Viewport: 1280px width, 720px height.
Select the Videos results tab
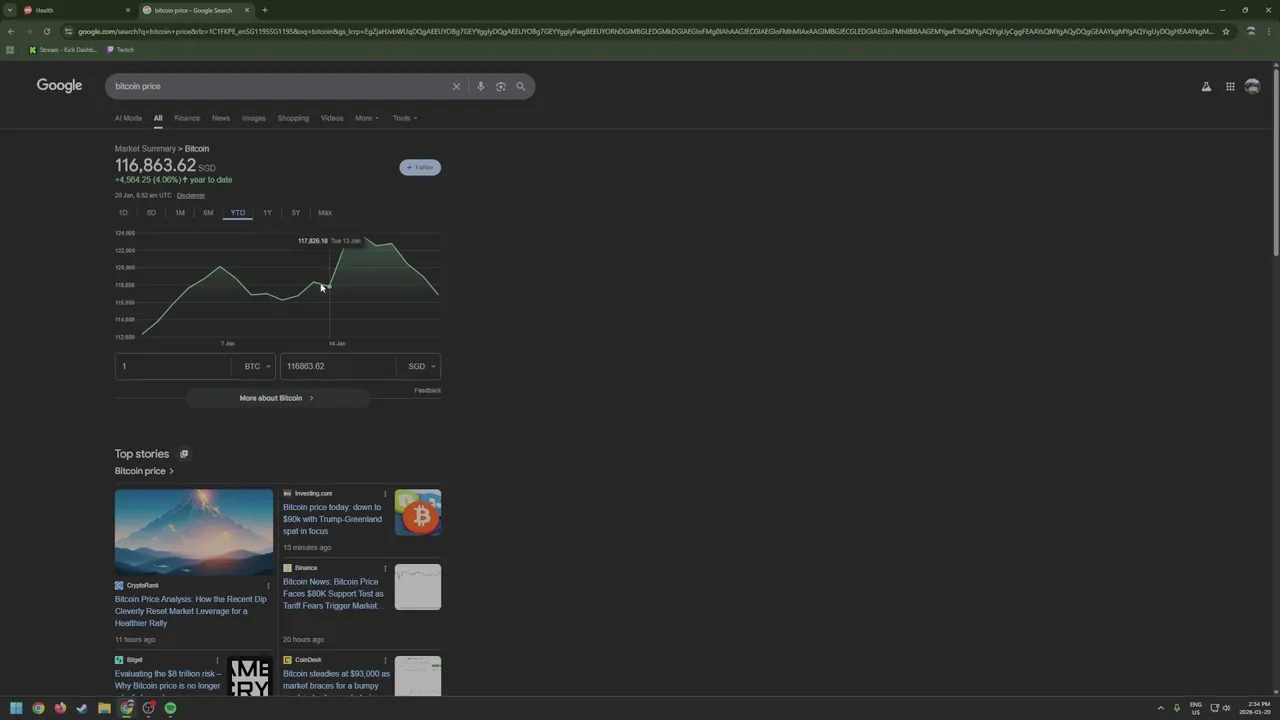332,118
